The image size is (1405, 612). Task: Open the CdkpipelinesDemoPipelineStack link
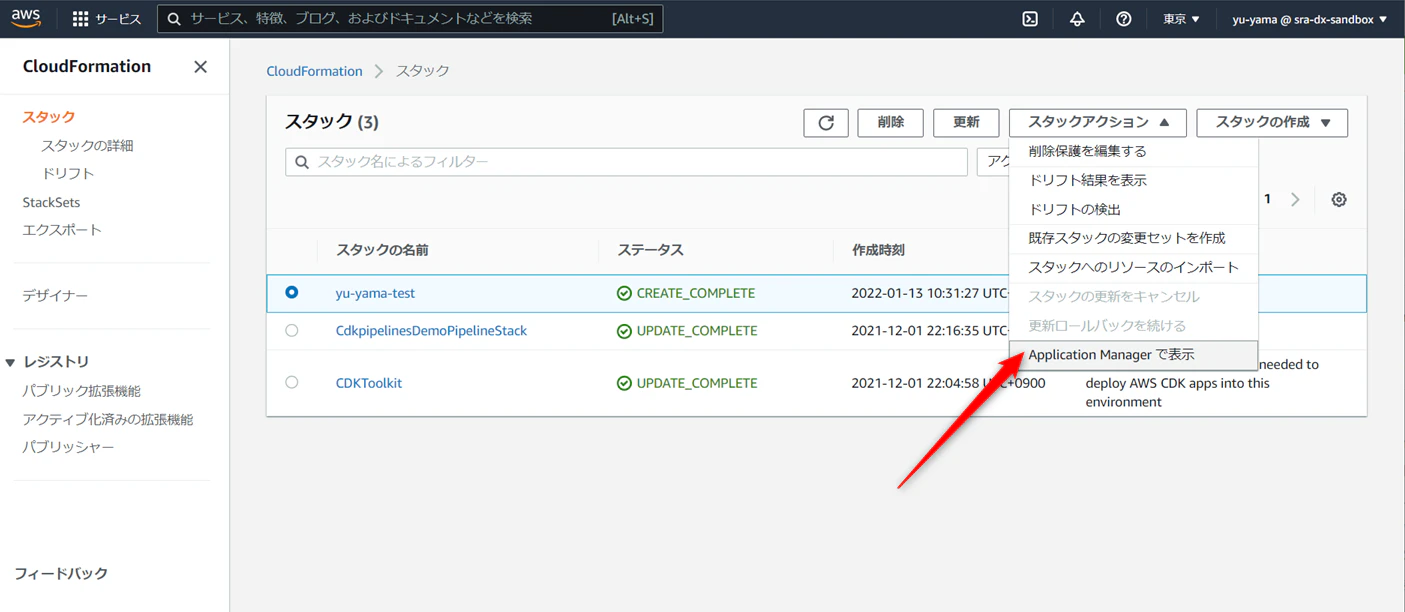pyautogui.click(x=431, y=330)
